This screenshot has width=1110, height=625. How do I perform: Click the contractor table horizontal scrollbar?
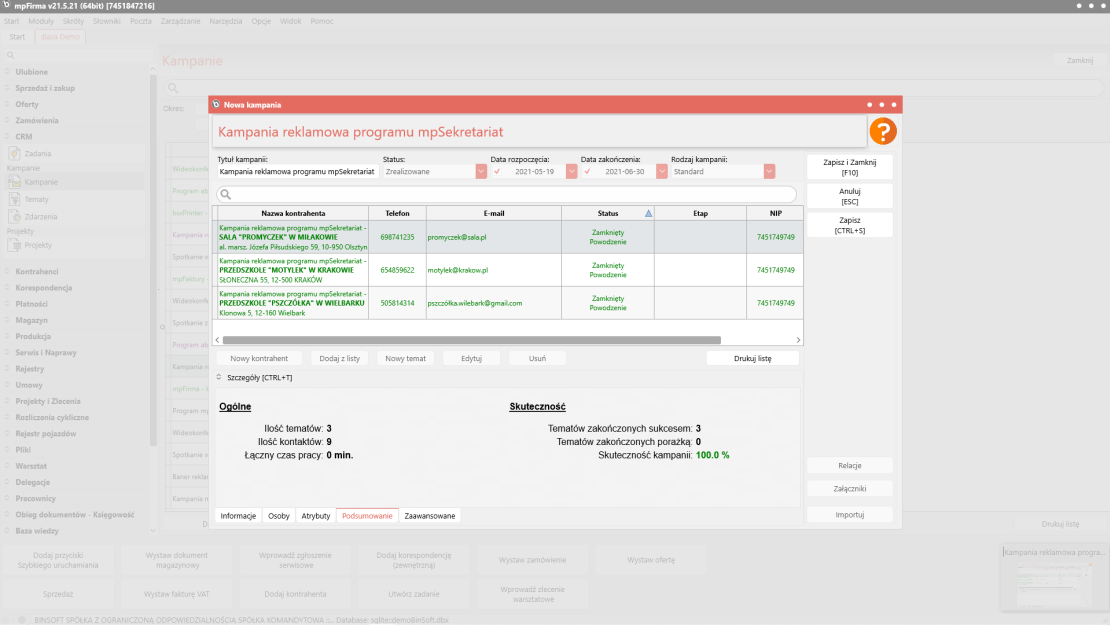point(471,340)
